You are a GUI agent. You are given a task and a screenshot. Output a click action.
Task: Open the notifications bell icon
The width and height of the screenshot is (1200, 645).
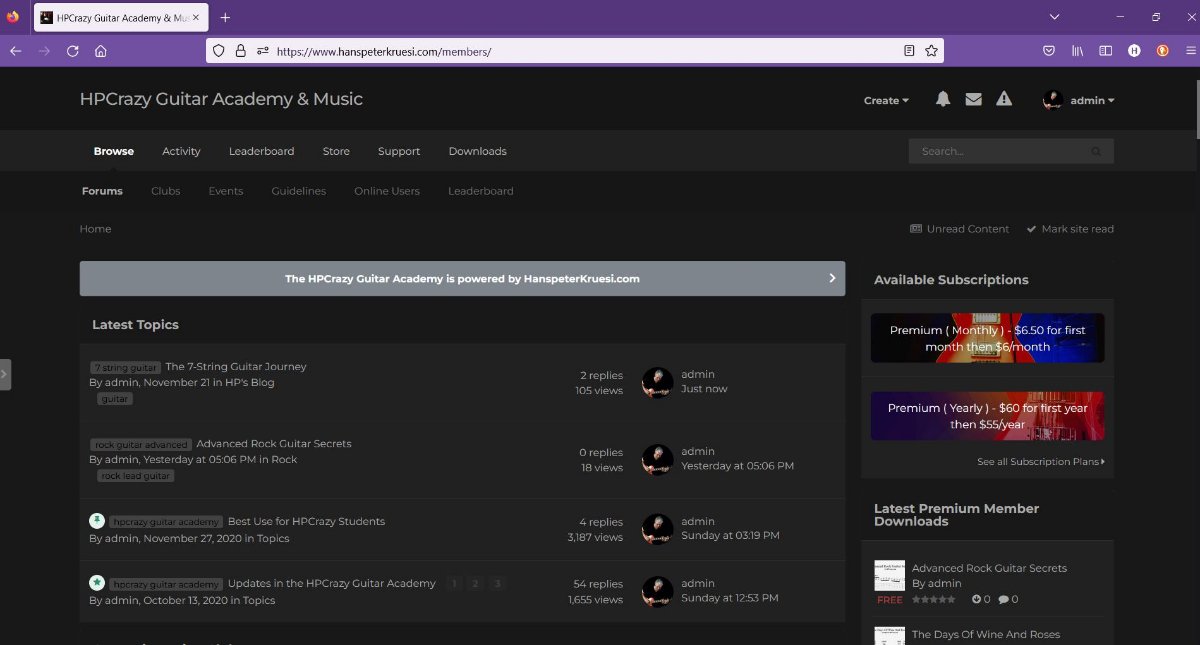click(942, 99)
